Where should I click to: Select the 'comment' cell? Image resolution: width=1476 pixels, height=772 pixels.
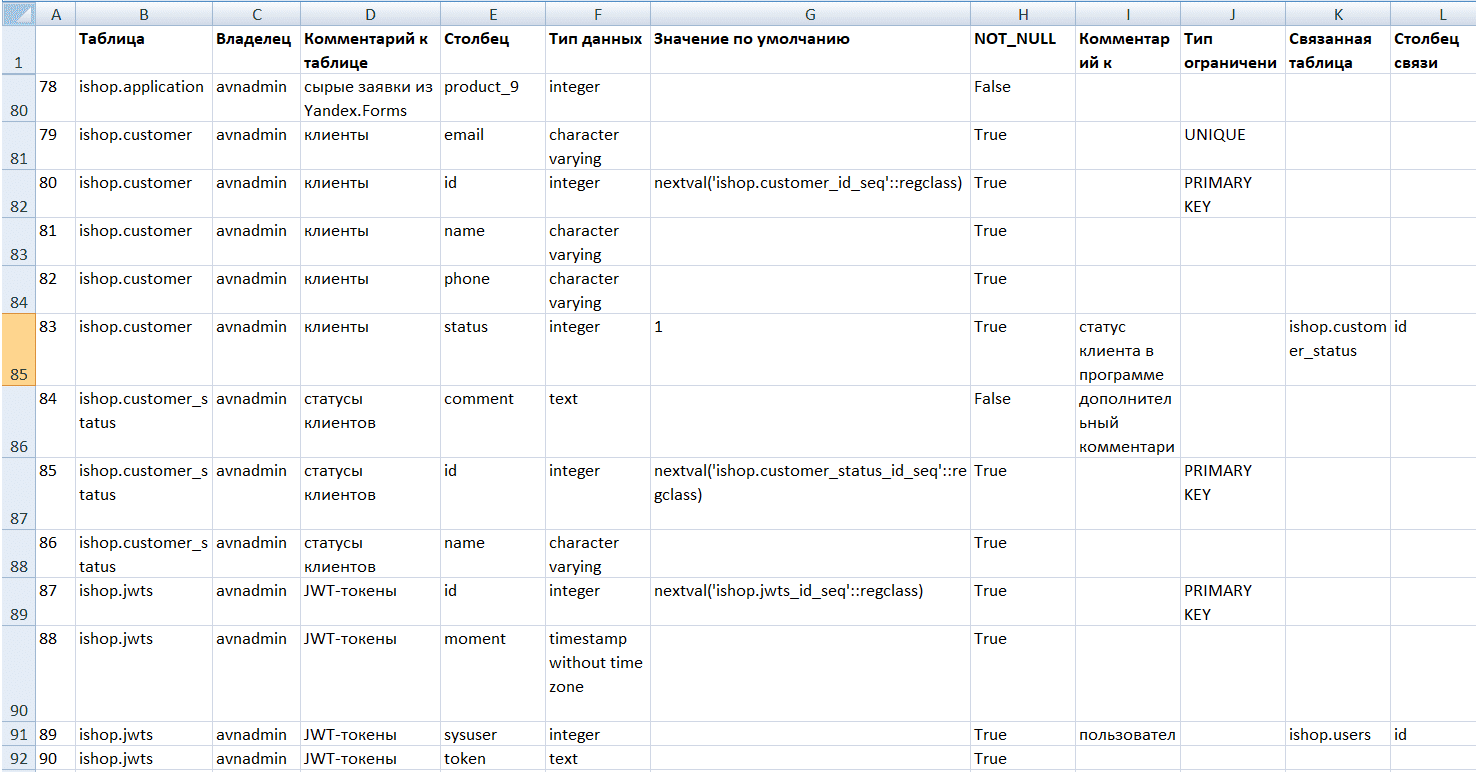tap(492, 422)
